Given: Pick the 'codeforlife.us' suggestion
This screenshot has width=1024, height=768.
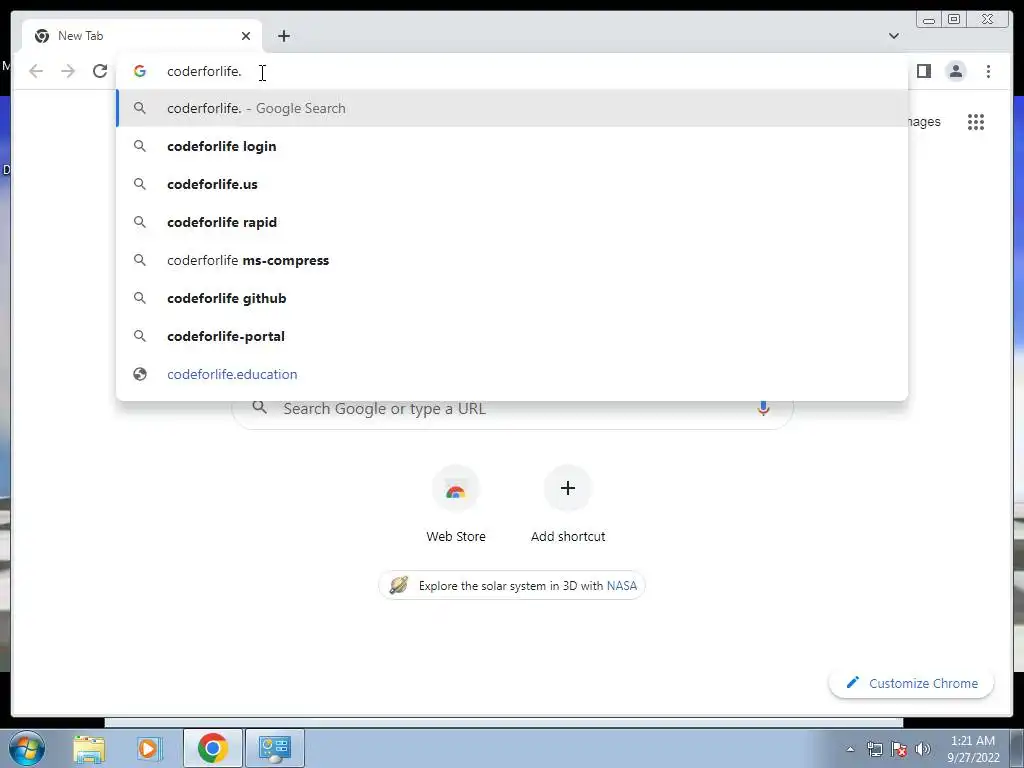Looking at the screenshot, I should [x=512, y=184].
